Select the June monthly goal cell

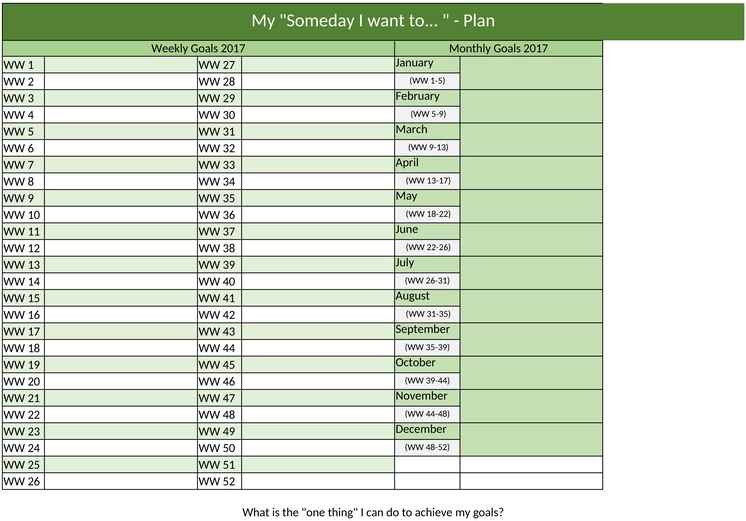click(x=531, y=239)
